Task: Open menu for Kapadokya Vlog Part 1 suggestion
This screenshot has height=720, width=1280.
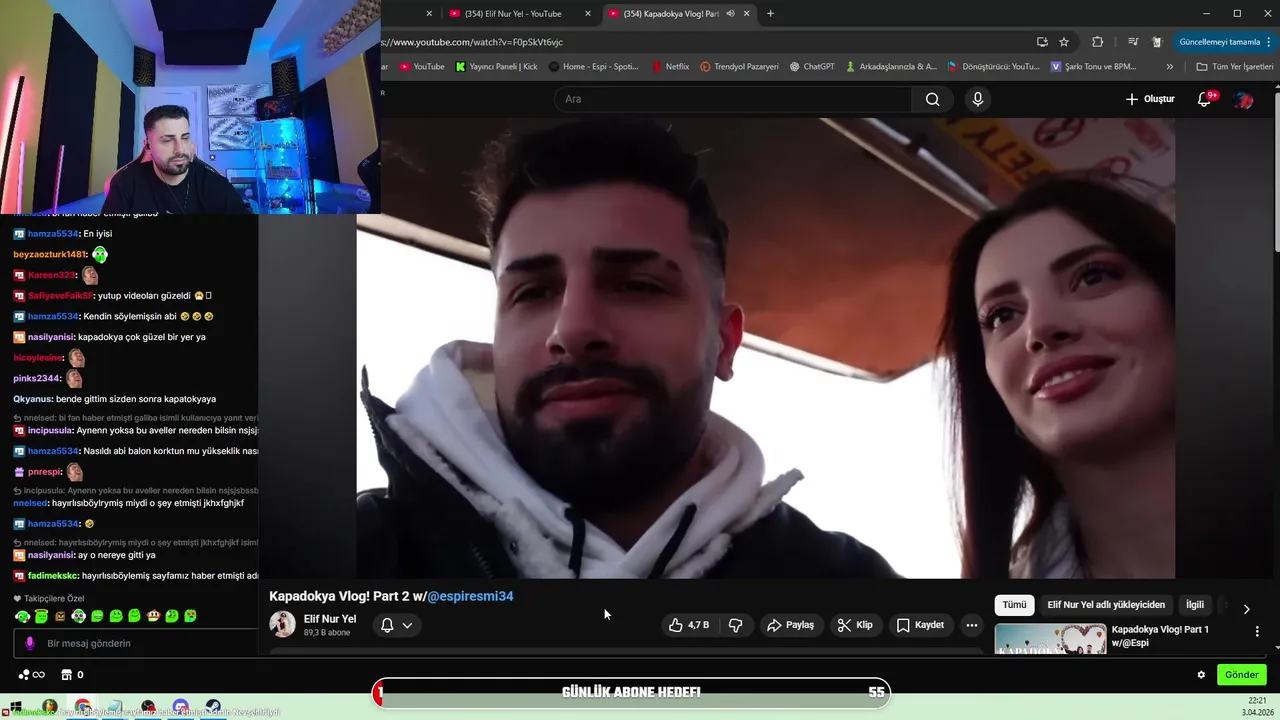Action: coord(1257,632)
